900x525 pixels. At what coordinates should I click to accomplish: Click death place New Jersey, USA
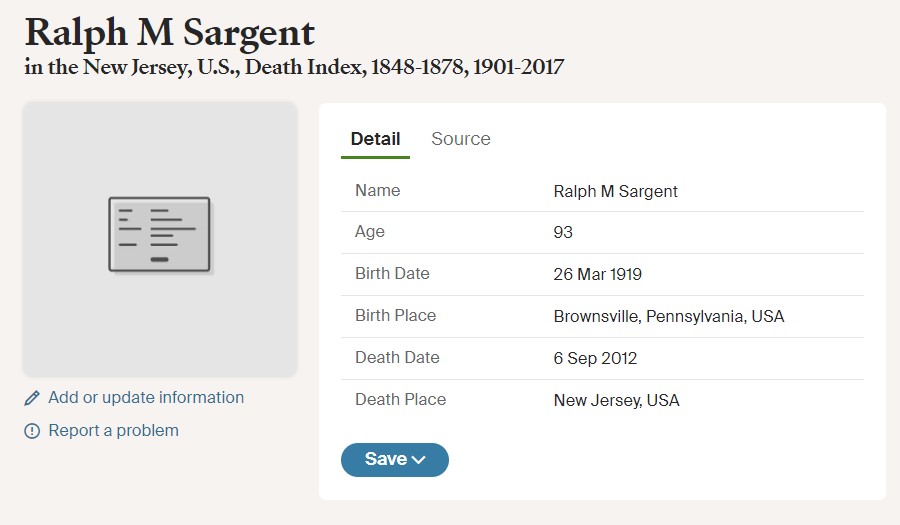click(616, 400)
